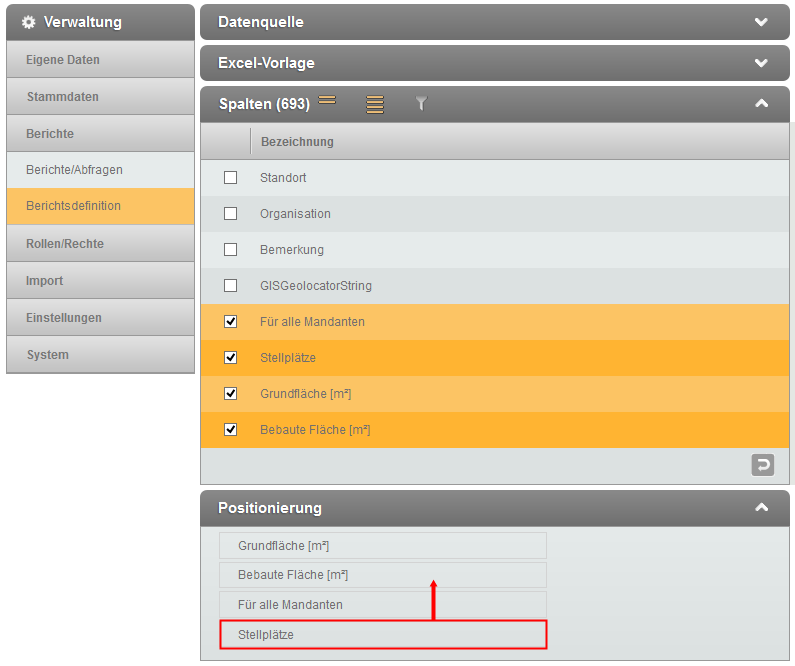This screenshot has width=795, height=666.
Task: Click the filter funnel icon in Spalten
Action: click(421, 103)
